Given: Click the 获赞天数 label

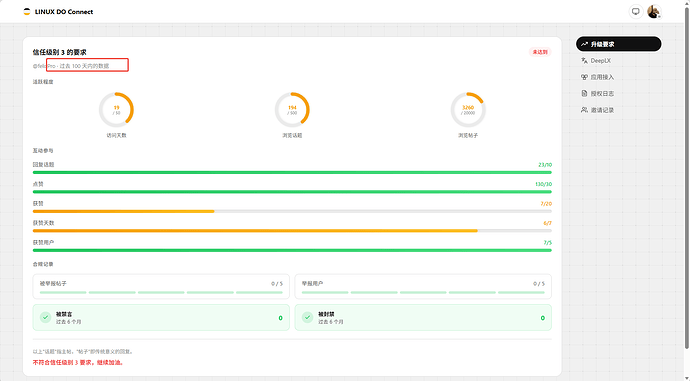Looking at the screenshot, I should click(43, 223).
